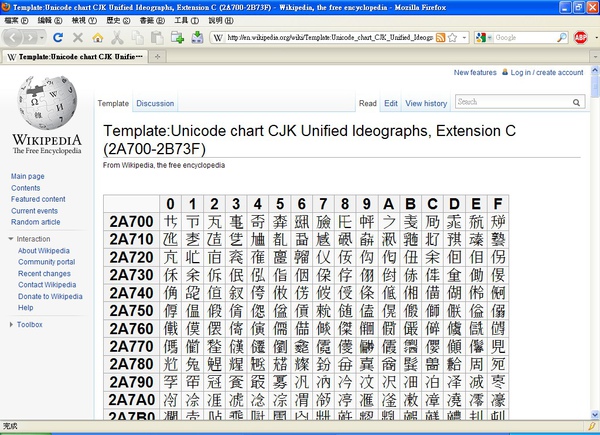This screenshot has width=600, height=435.
Task: Click the column header F in the chart
Action: click(498, 204)
